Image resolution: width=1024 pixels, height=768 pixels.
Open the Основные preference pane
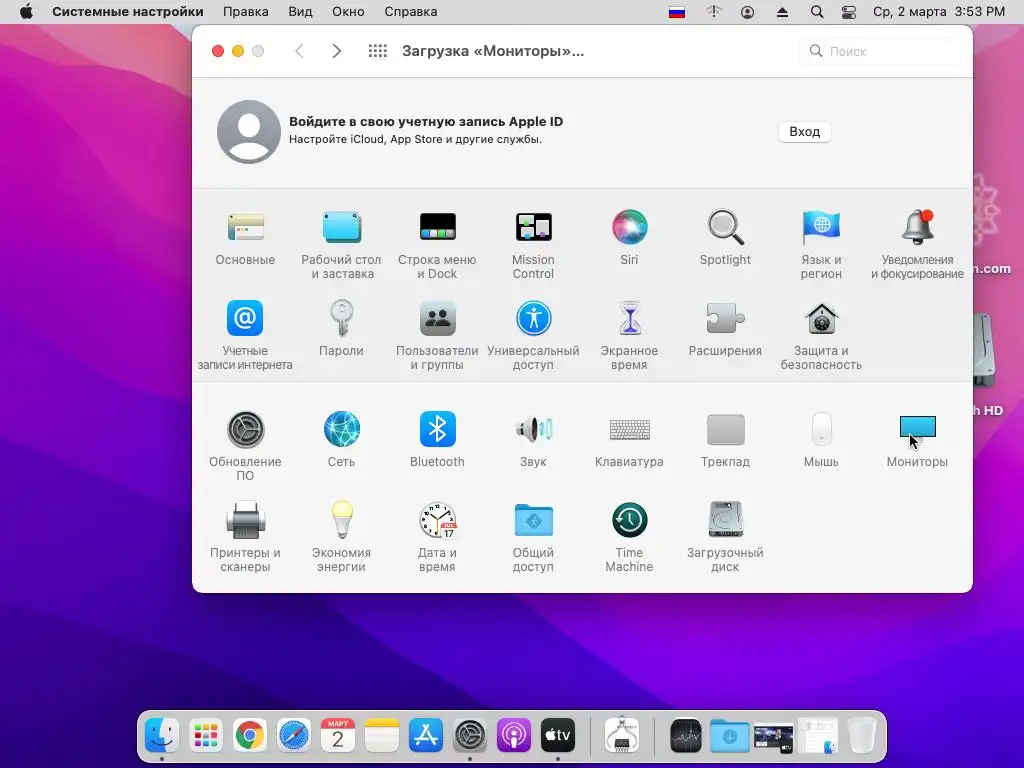click(x=245, y=238)
